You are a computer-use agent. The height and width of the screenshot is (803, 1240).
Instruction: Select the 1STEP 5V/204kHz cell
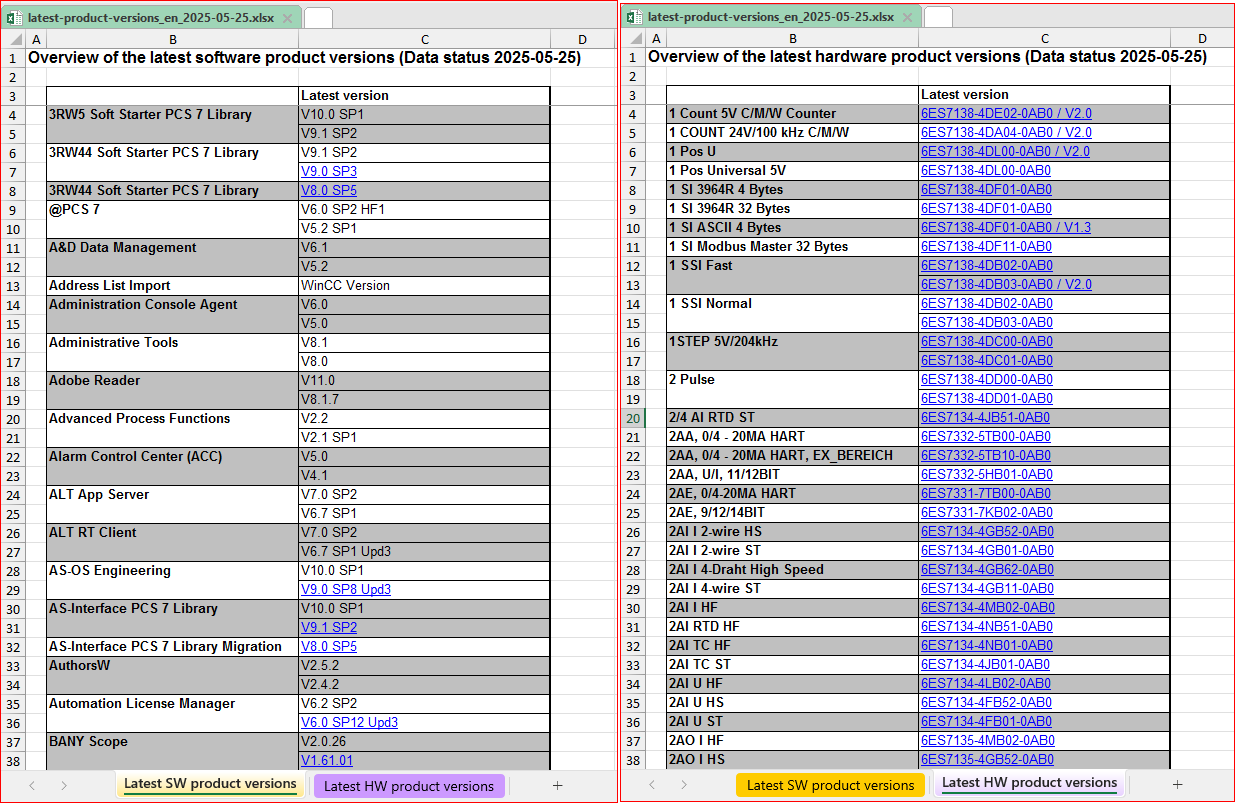(793, 350)
